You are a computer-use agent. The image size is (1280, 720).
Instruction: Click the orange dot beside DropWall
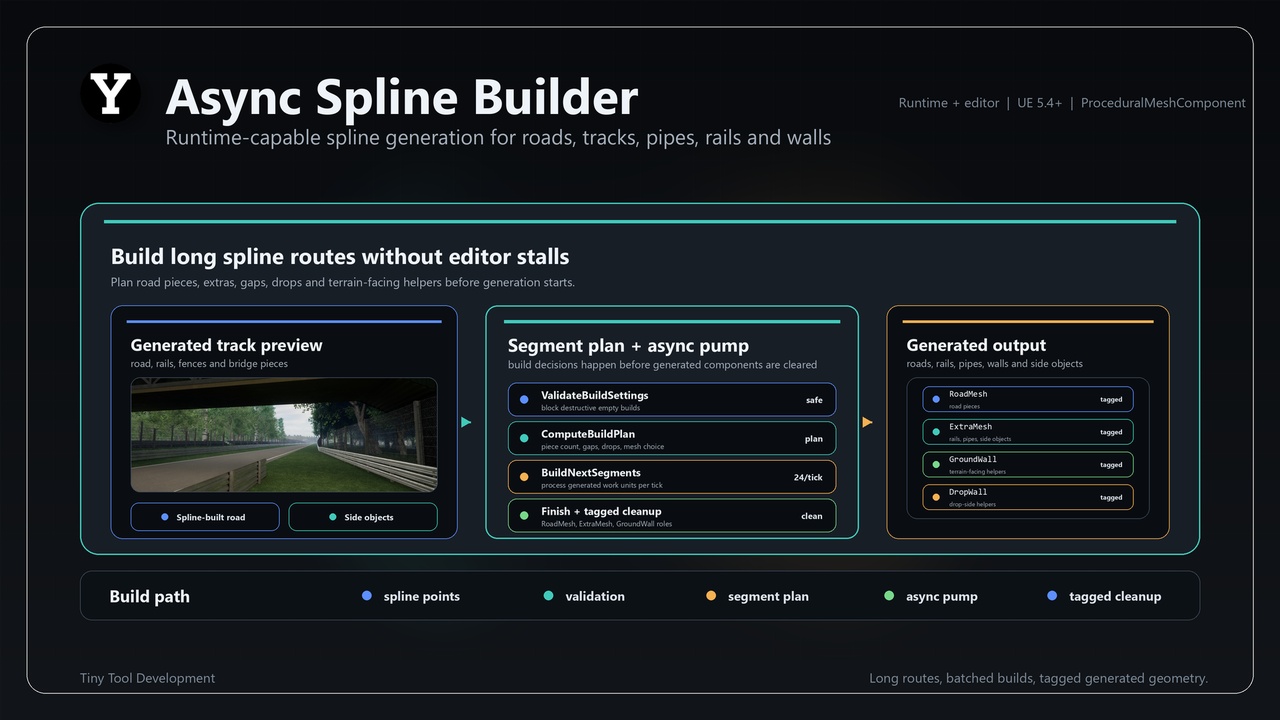[936, 497]
